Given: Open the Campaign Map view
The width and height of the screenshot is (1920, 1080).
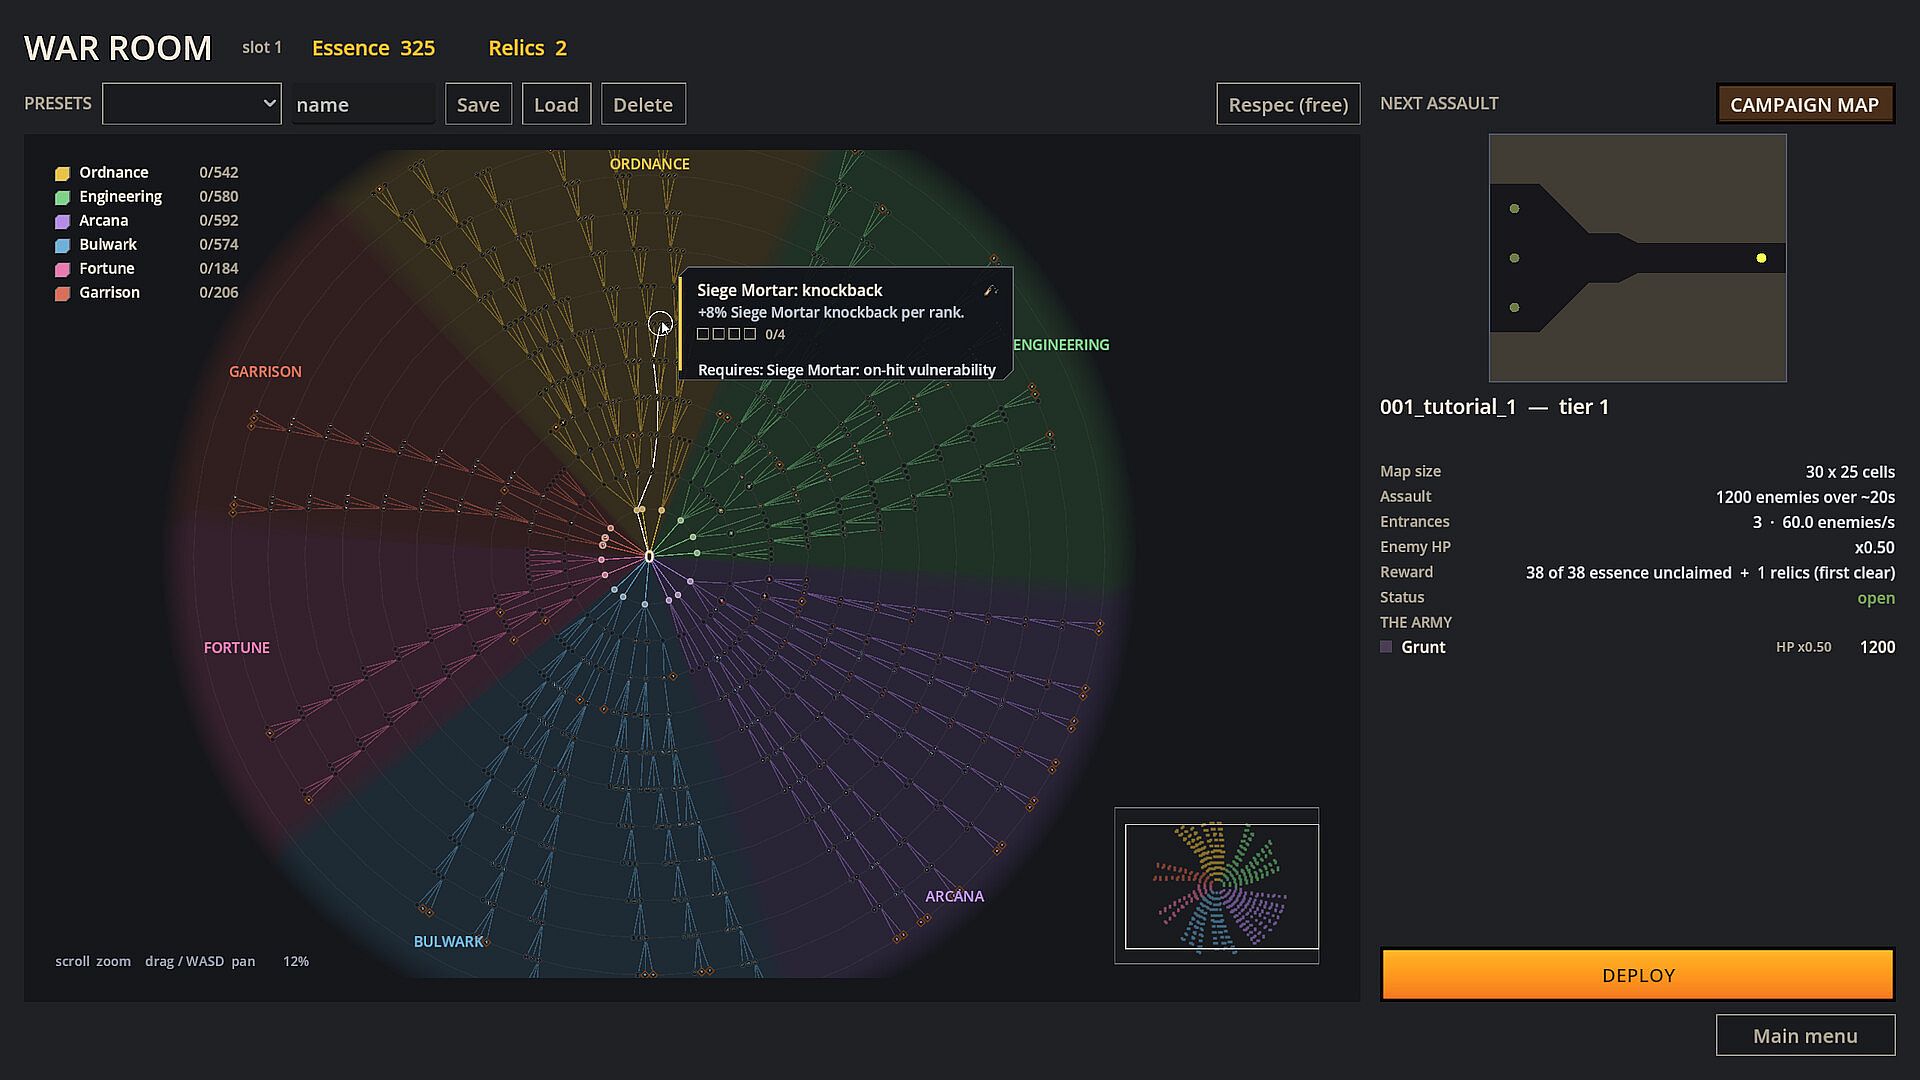Looking at the screenshot, I should pyautogui.click(x=1805, y=104).
